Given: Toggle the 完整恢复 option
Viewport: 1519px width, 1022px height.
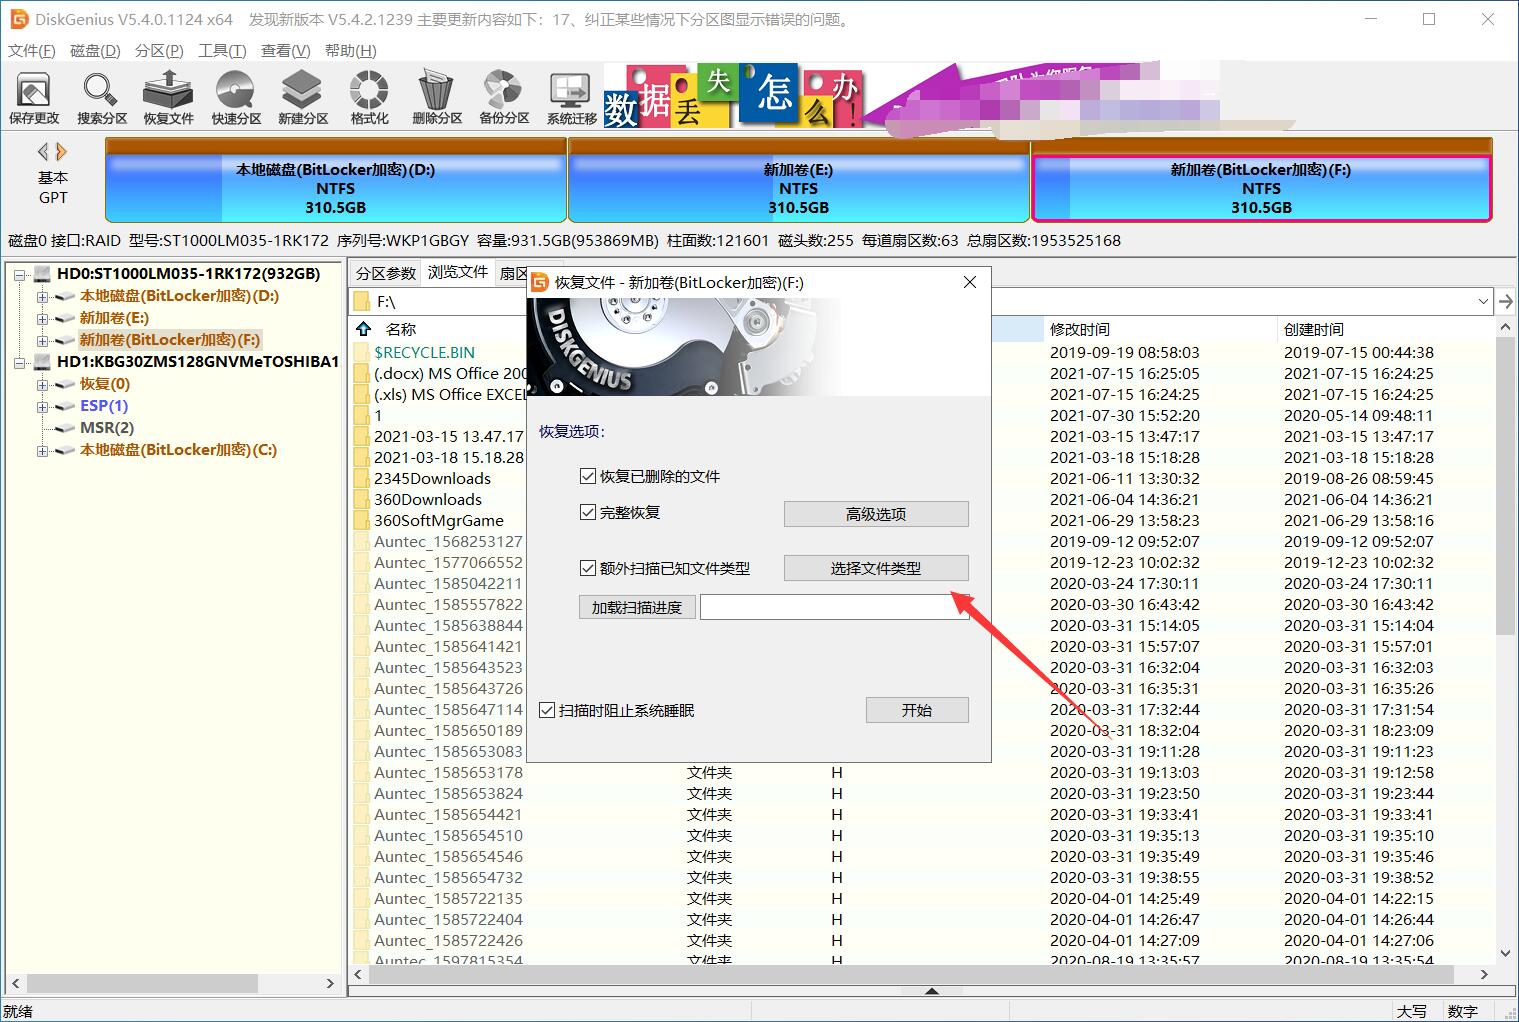Looking at the screenshot, I should [589, 512].
